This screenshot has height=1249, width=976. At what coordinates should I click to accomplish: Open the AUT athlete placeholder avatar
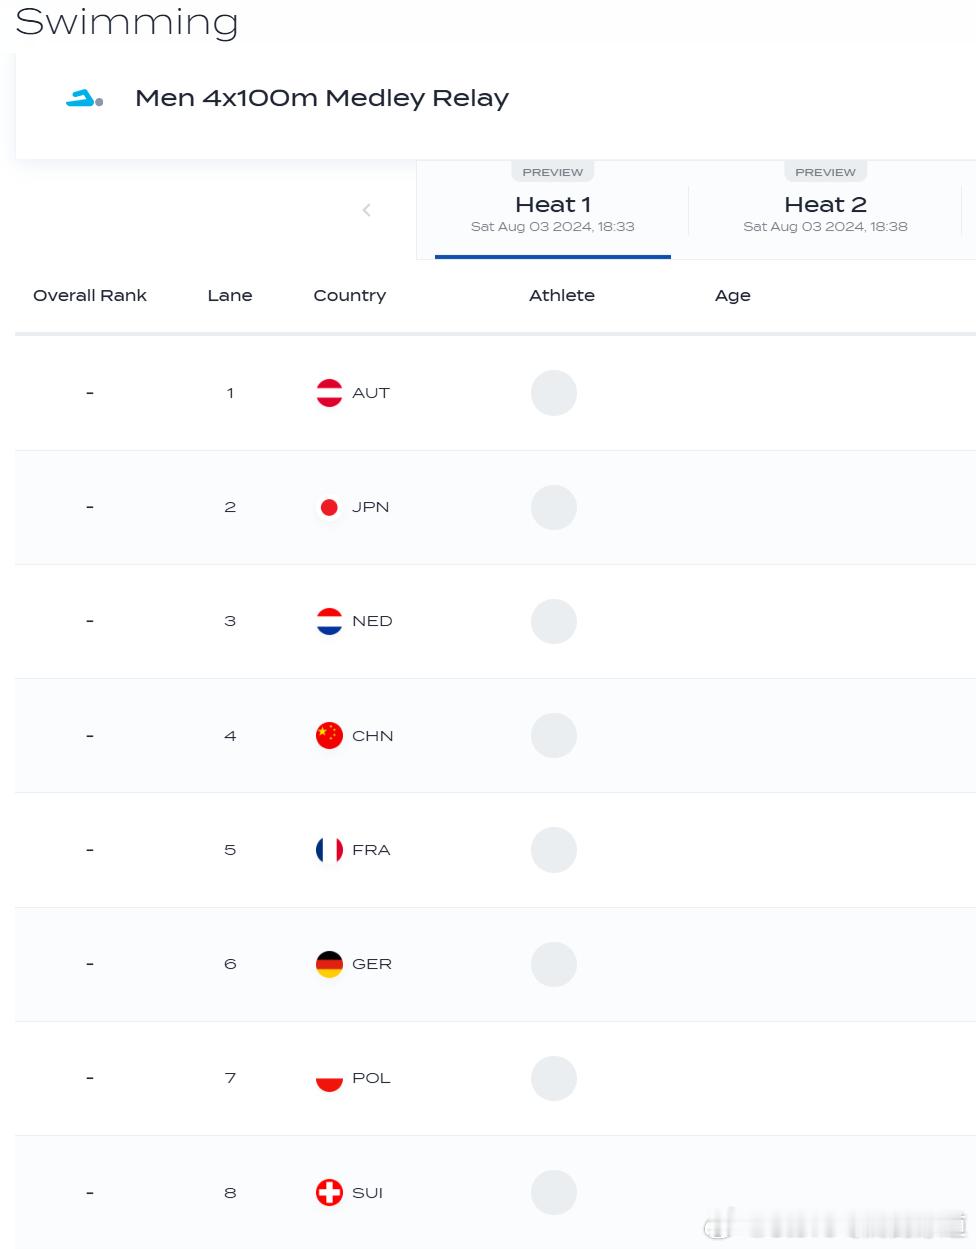(554, 393)
